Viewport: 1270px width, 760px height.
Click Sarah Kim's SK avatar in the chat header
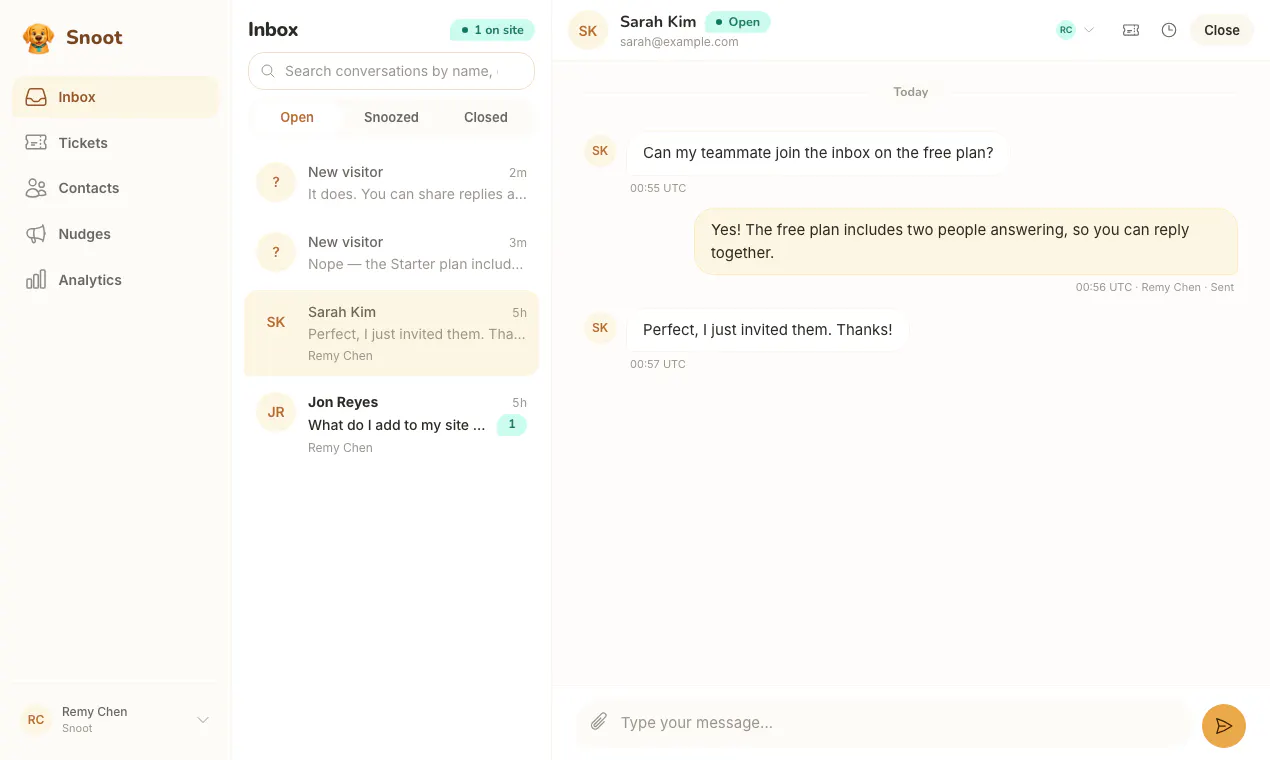click(x=588, y=30)
